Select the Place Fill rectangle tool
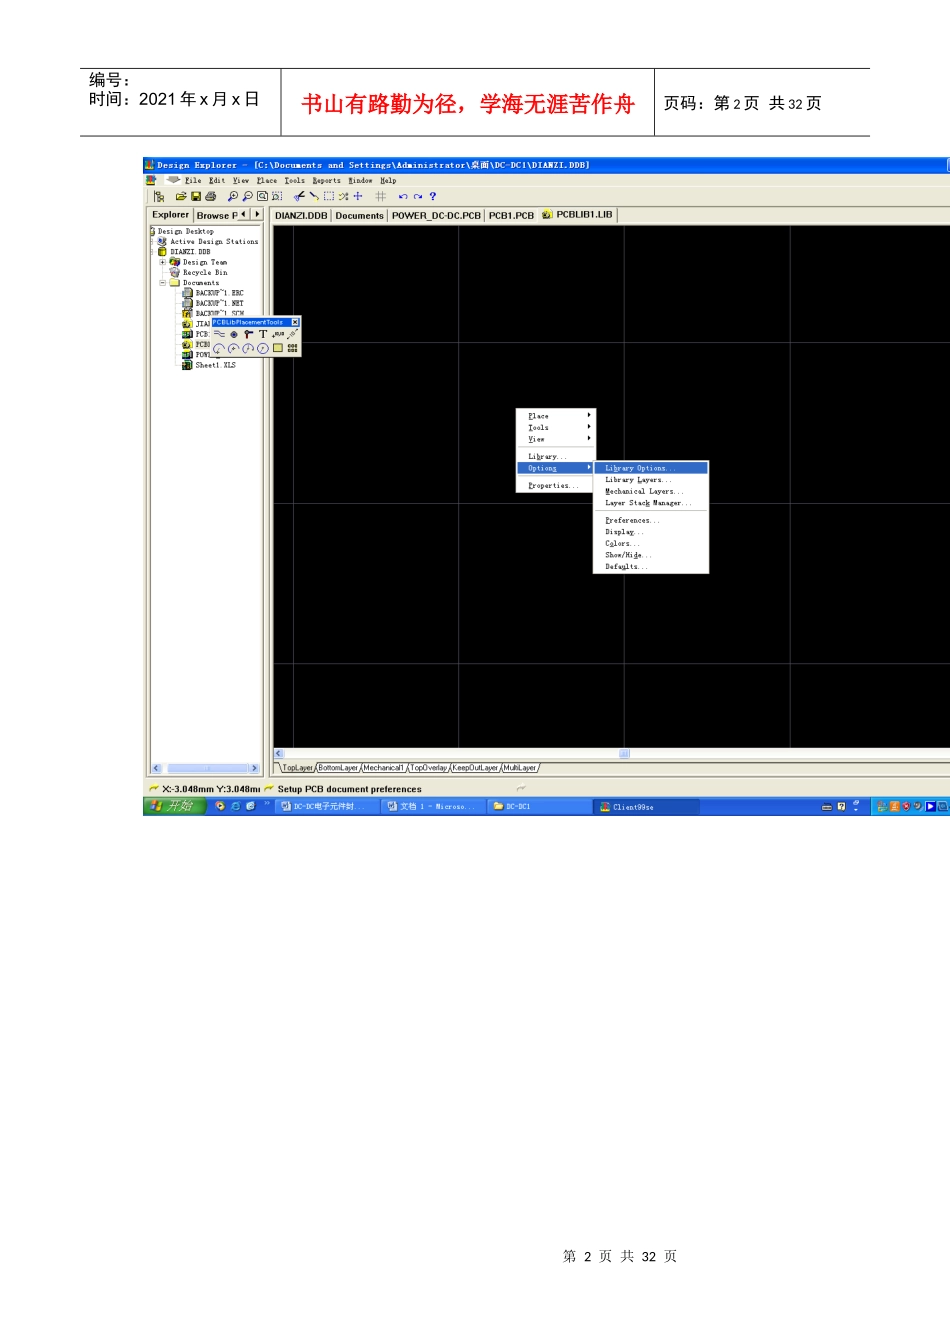950x1344 pixels. [x=278, y=349]
